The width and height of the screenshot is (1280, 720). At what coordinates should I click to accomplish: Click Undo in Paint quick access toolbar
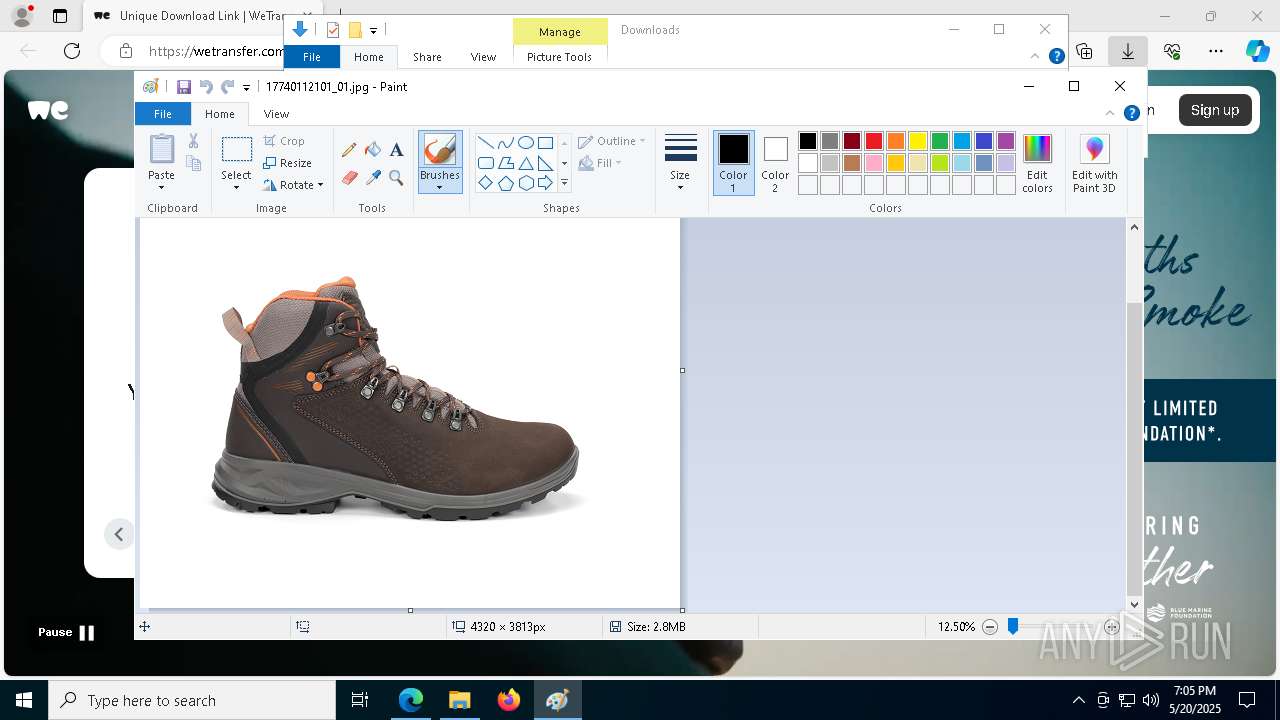[206, 87]
